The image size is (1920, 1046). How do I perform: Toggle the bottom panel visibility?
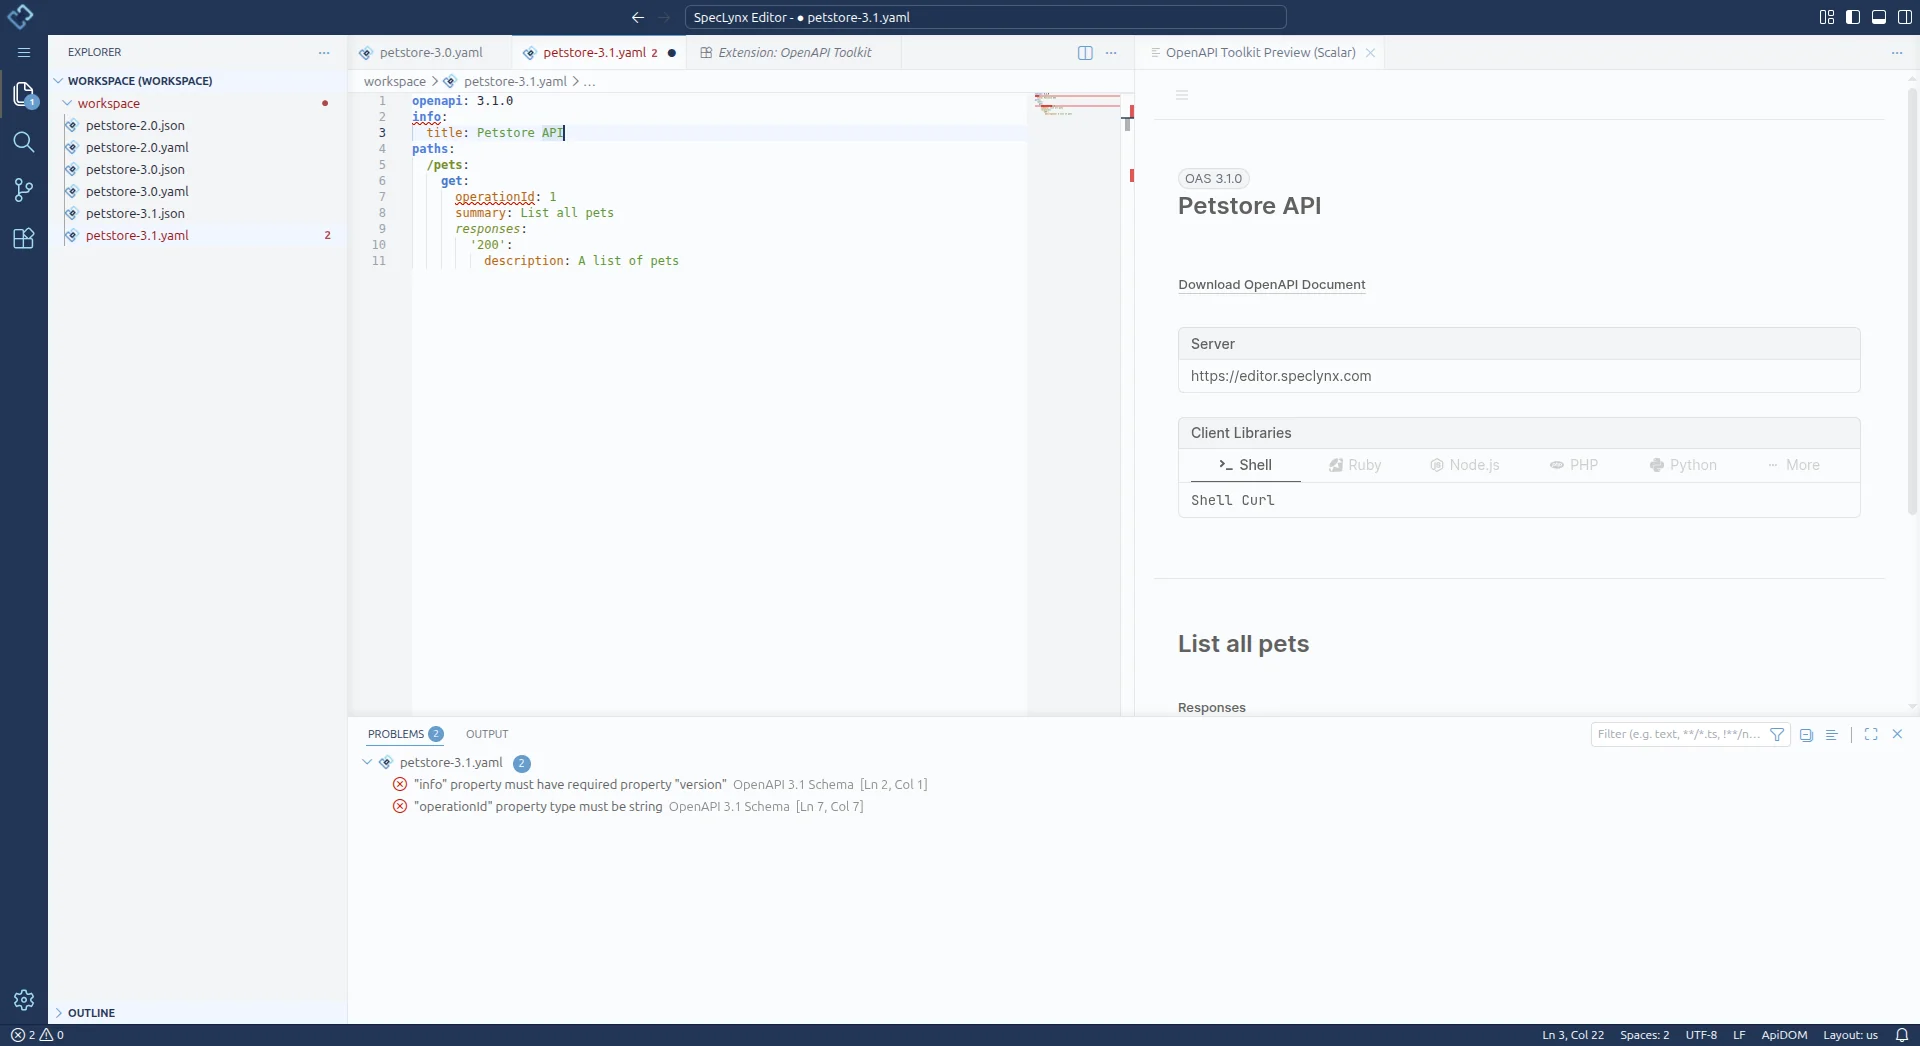tap(1879, 17)
